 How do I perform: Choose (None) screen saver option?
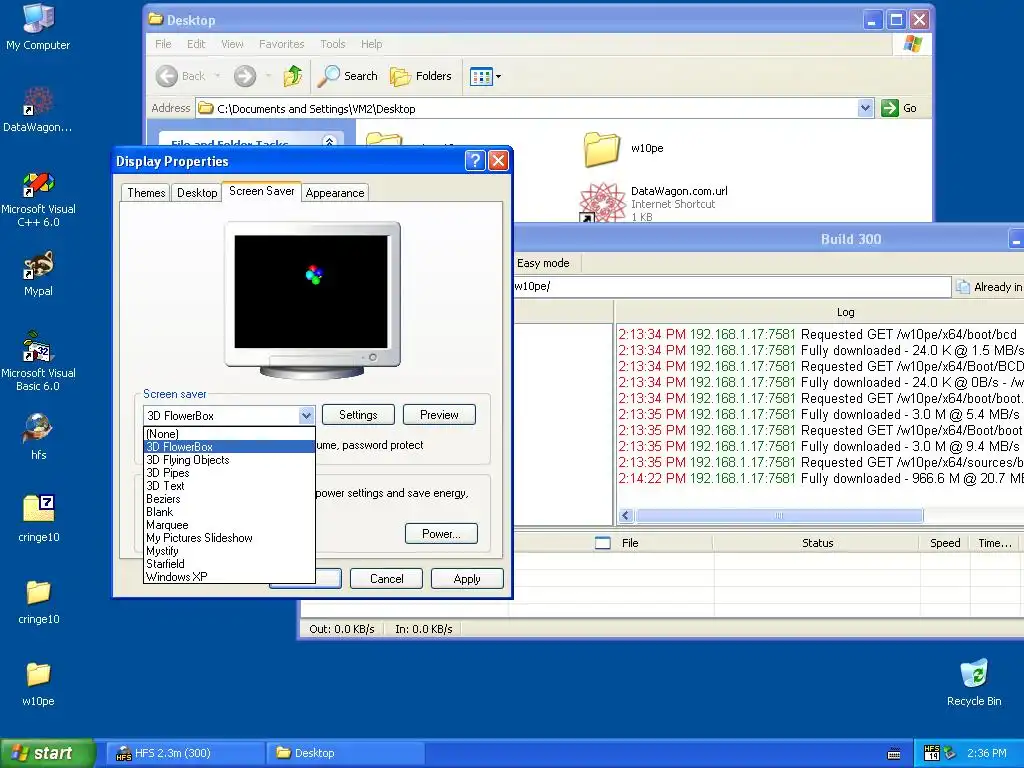(x=229, y=434)
